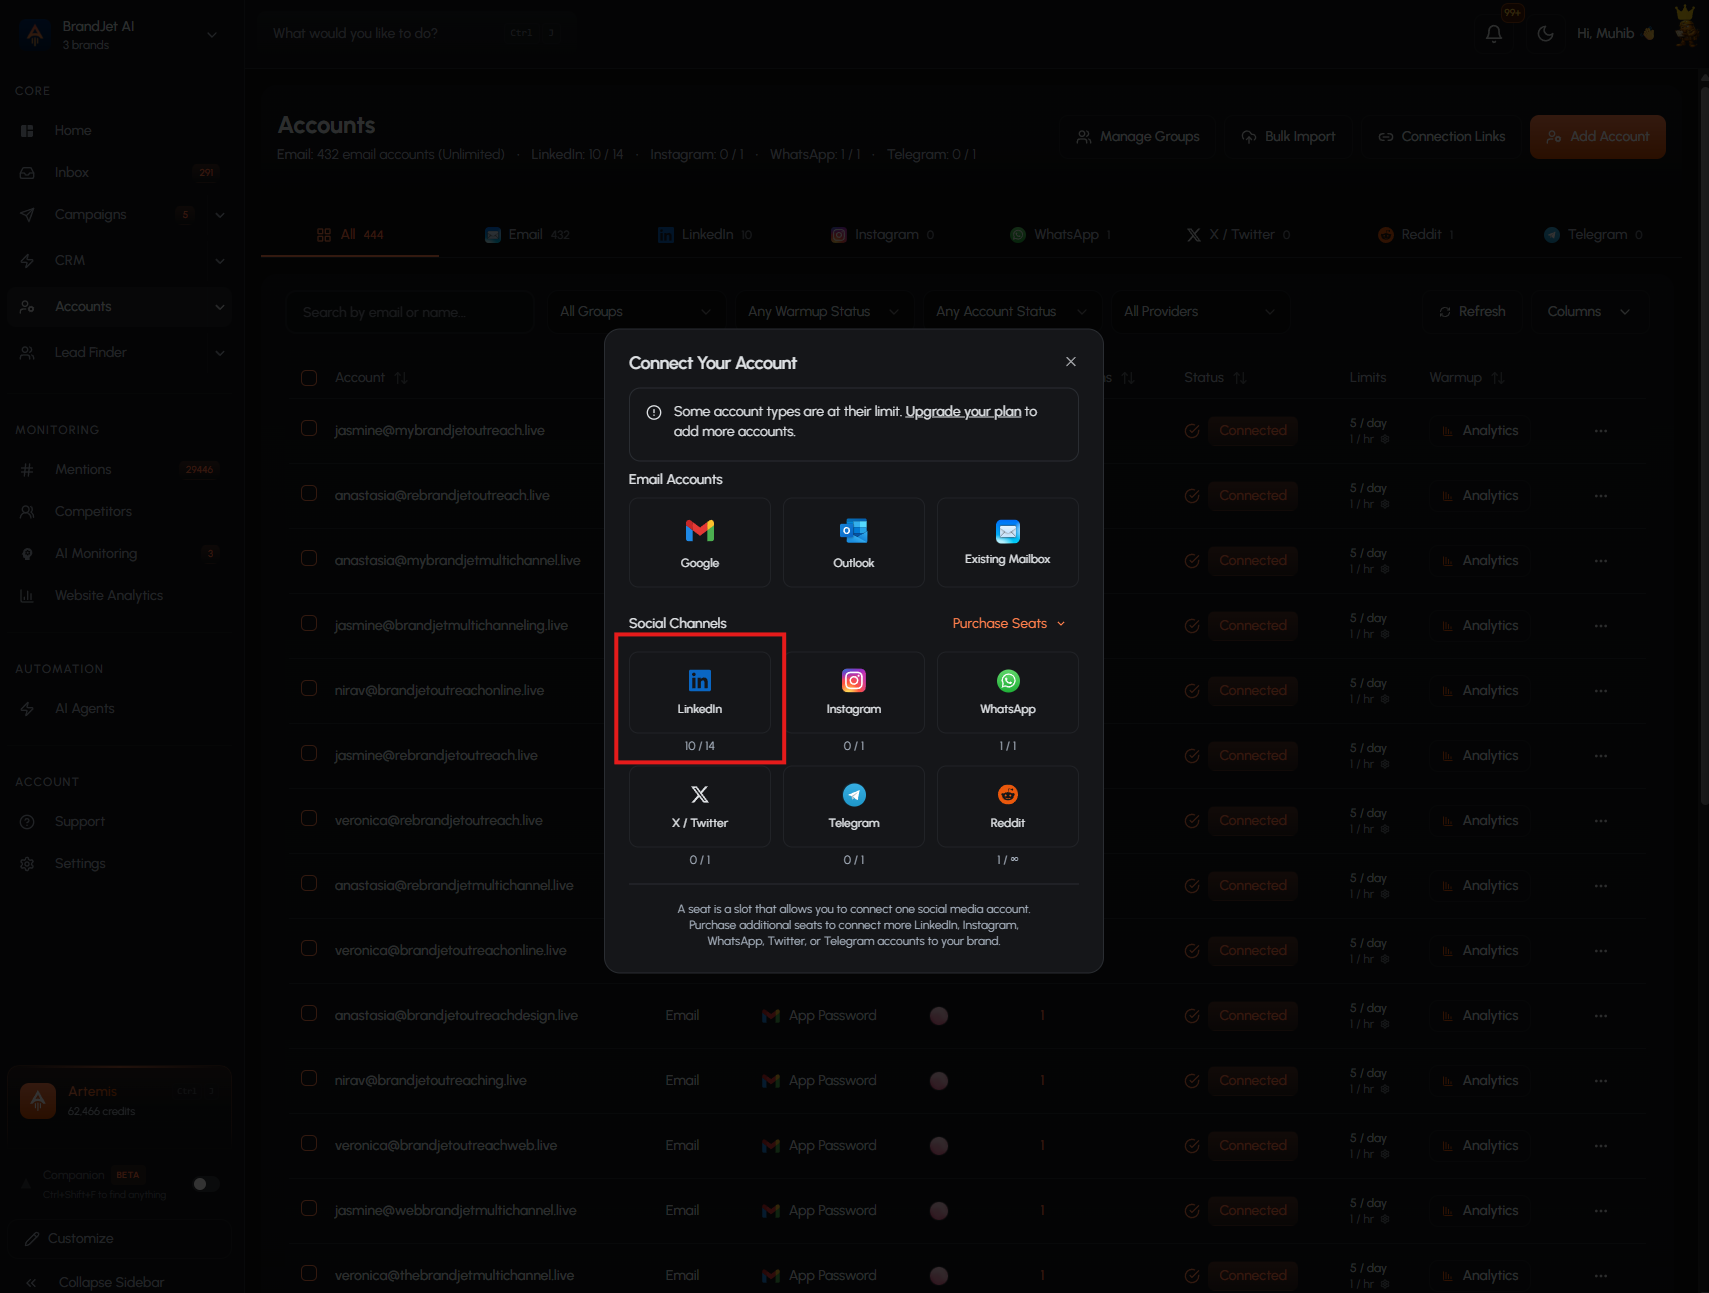The image size is (1709, 1293).
Task: Click the 'What would you like to do?' command bar
Action: pos(415,33)
